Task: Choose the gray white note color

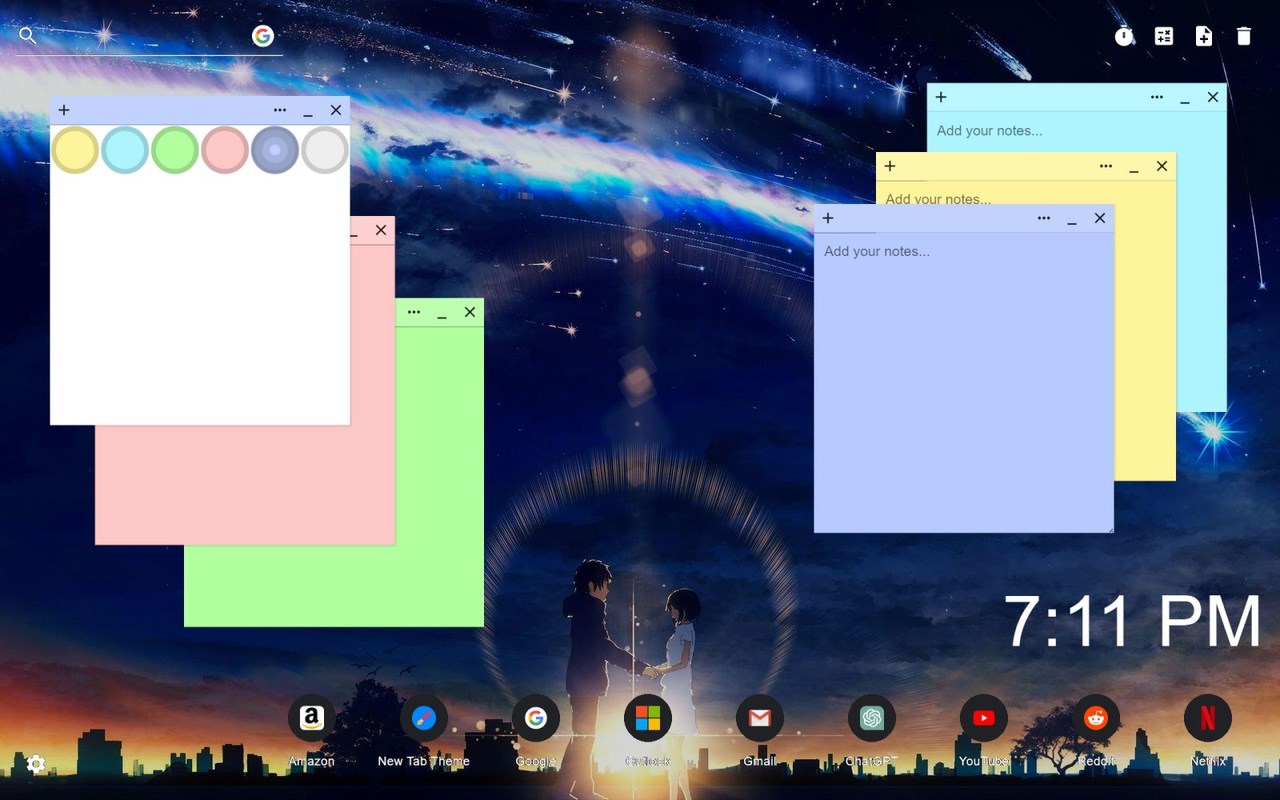Action: (325, 150)
